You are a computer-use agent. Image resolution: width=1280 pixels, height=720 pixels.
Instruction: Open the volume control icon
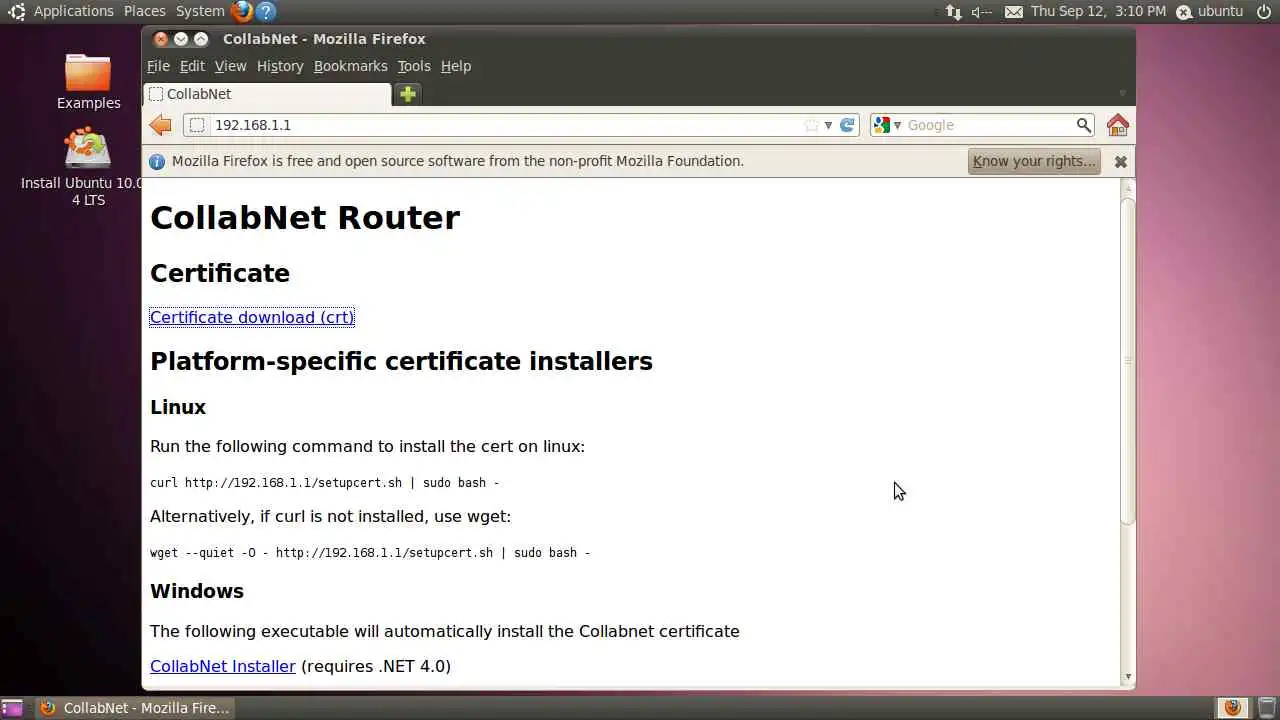(982, 12)
